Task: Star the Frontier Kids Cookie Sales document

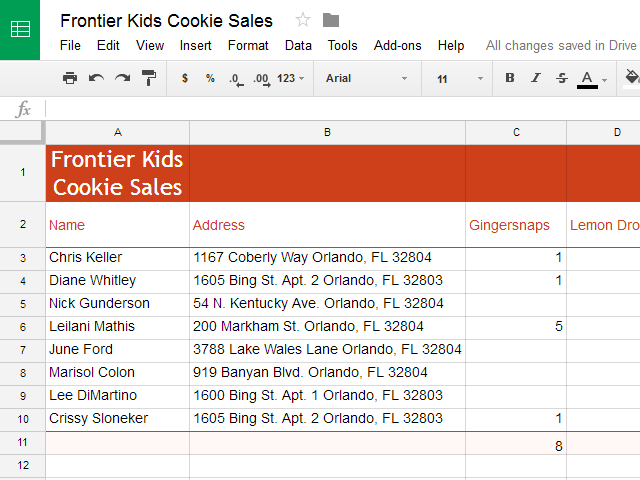Action: pyautogui.click(x=303, y=20)
